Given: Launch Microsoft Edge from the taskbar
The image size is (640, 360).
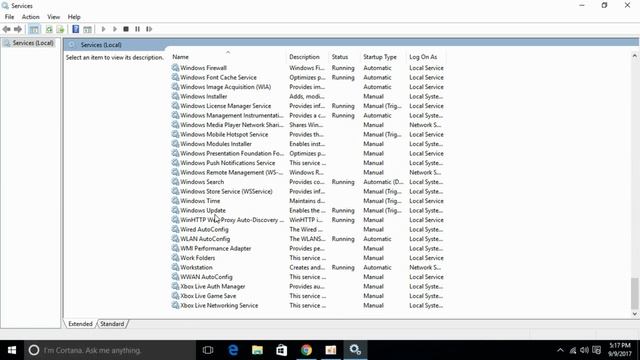Looking at the screenshot, I should pyautogui.click(x=233, y=350).
